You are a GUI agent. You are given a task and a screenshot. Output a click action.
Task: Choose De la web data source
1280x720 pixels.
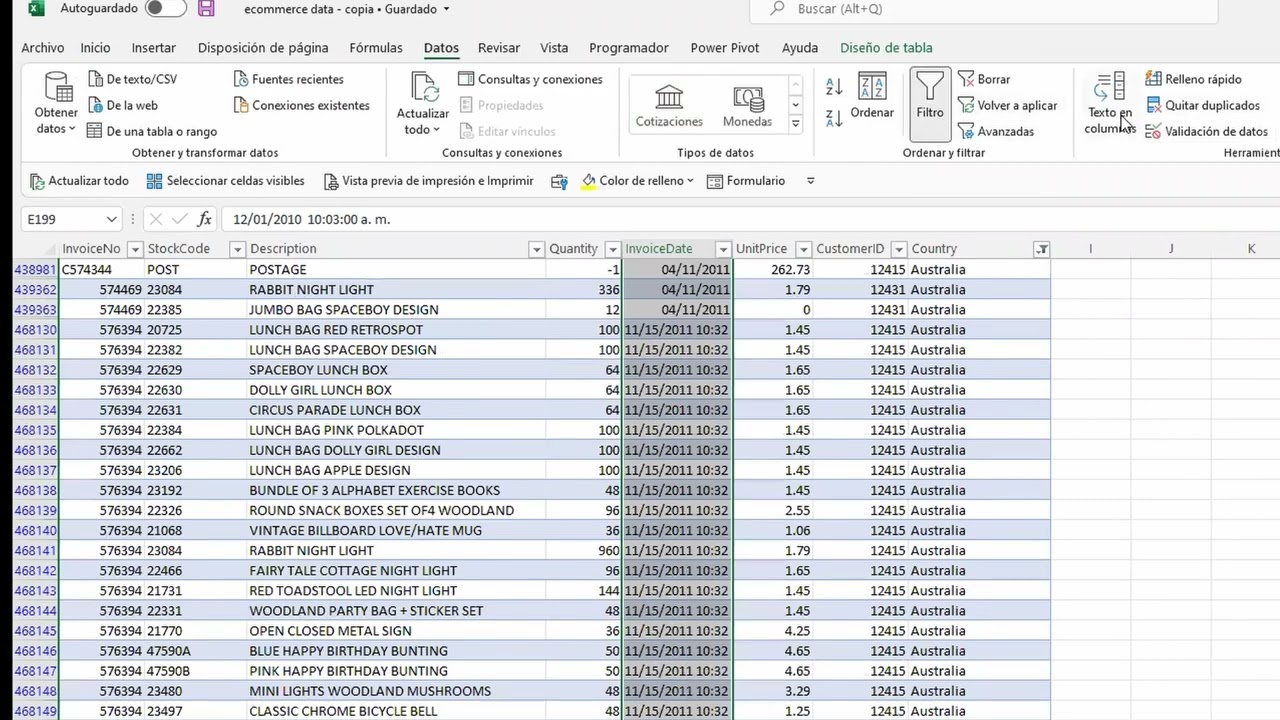click(122, 105)
